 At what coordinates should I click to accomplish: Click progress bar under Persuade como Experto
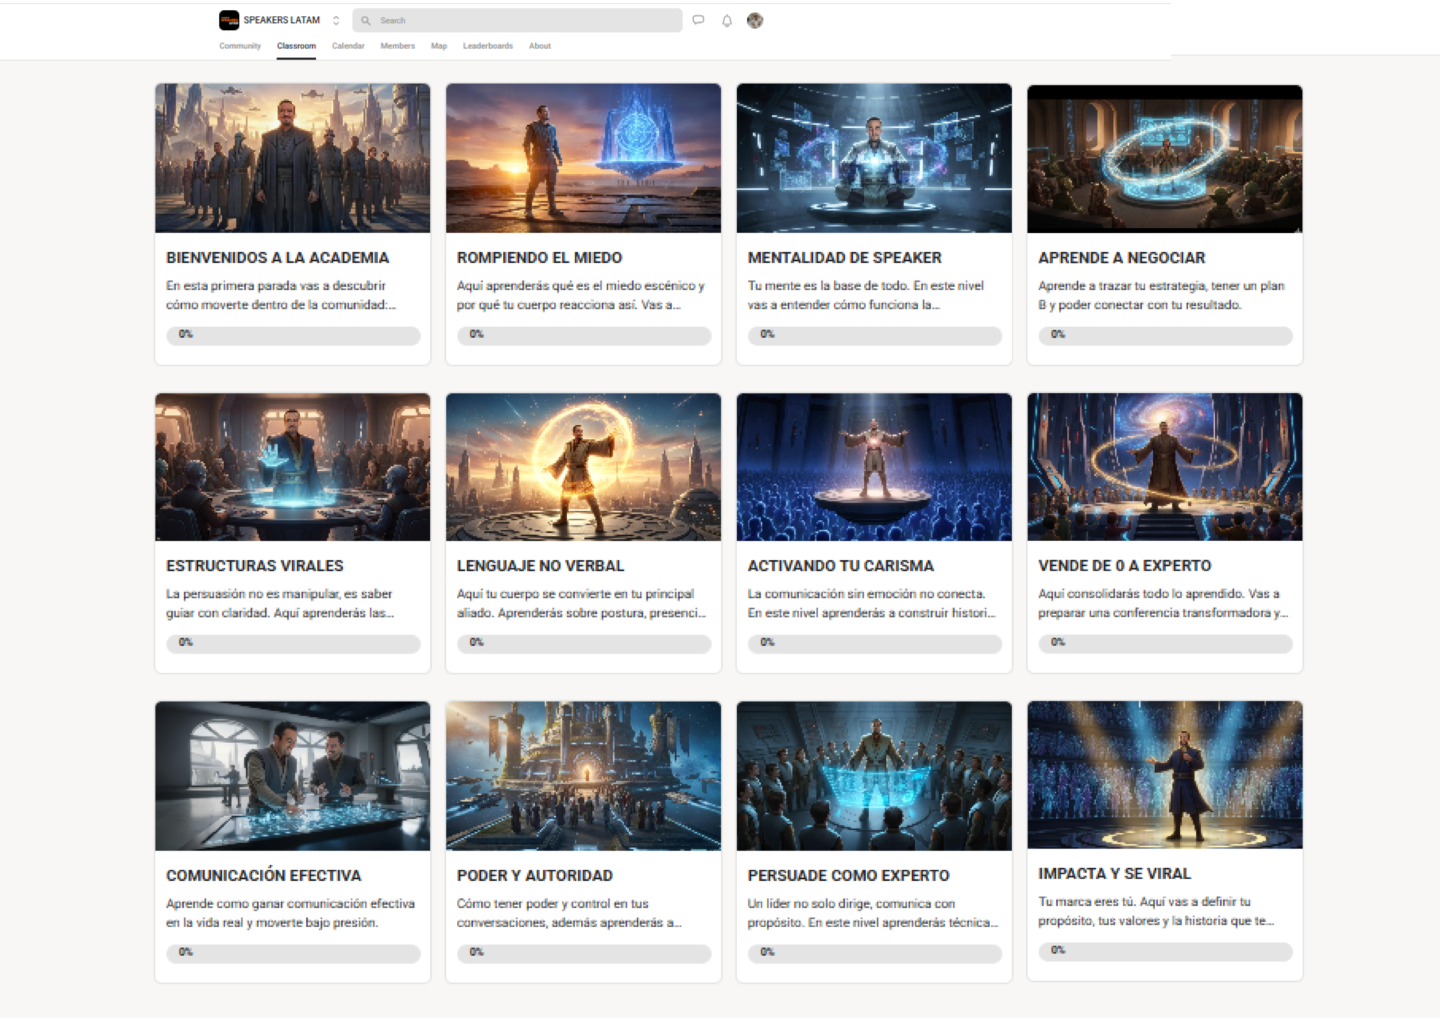(x=875, y=953)
